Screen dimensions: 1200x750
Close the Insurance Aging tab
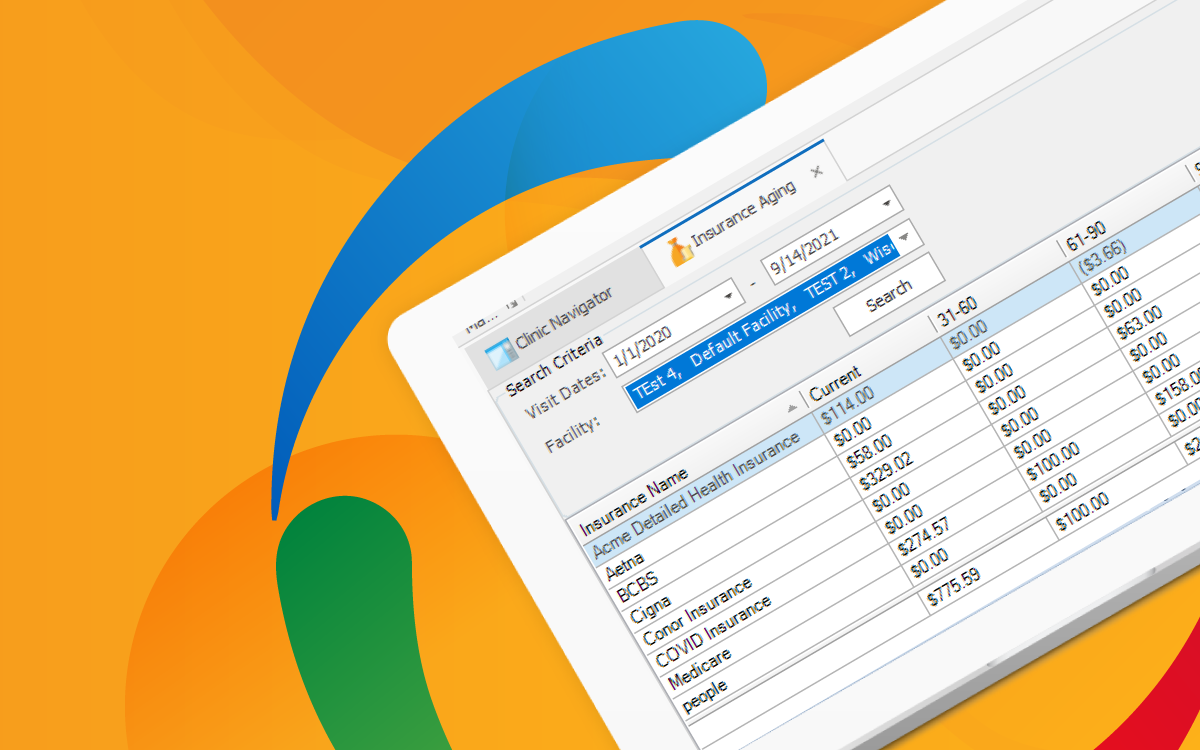pyautogui.click(x=816, y=172)
